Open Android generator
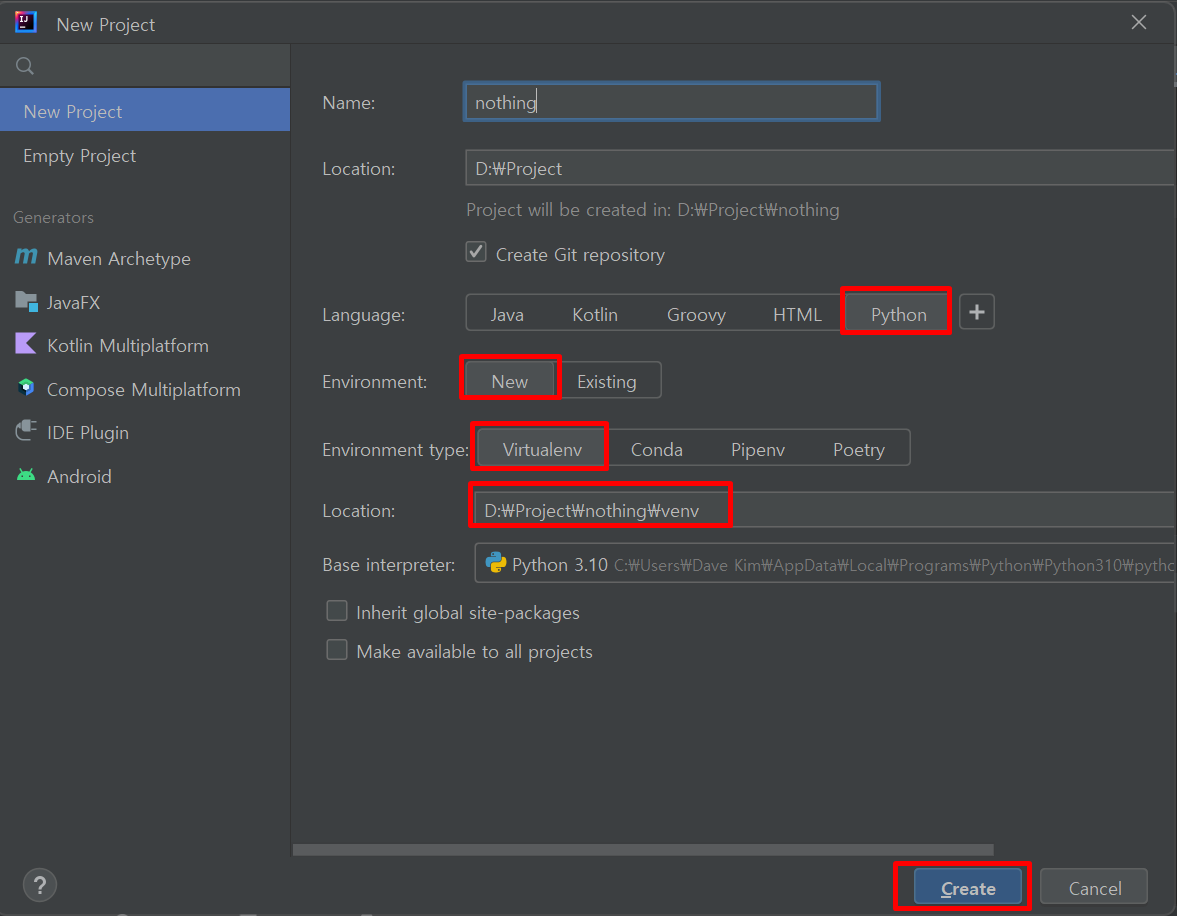The image size is (1177, 916). [145, 476]
